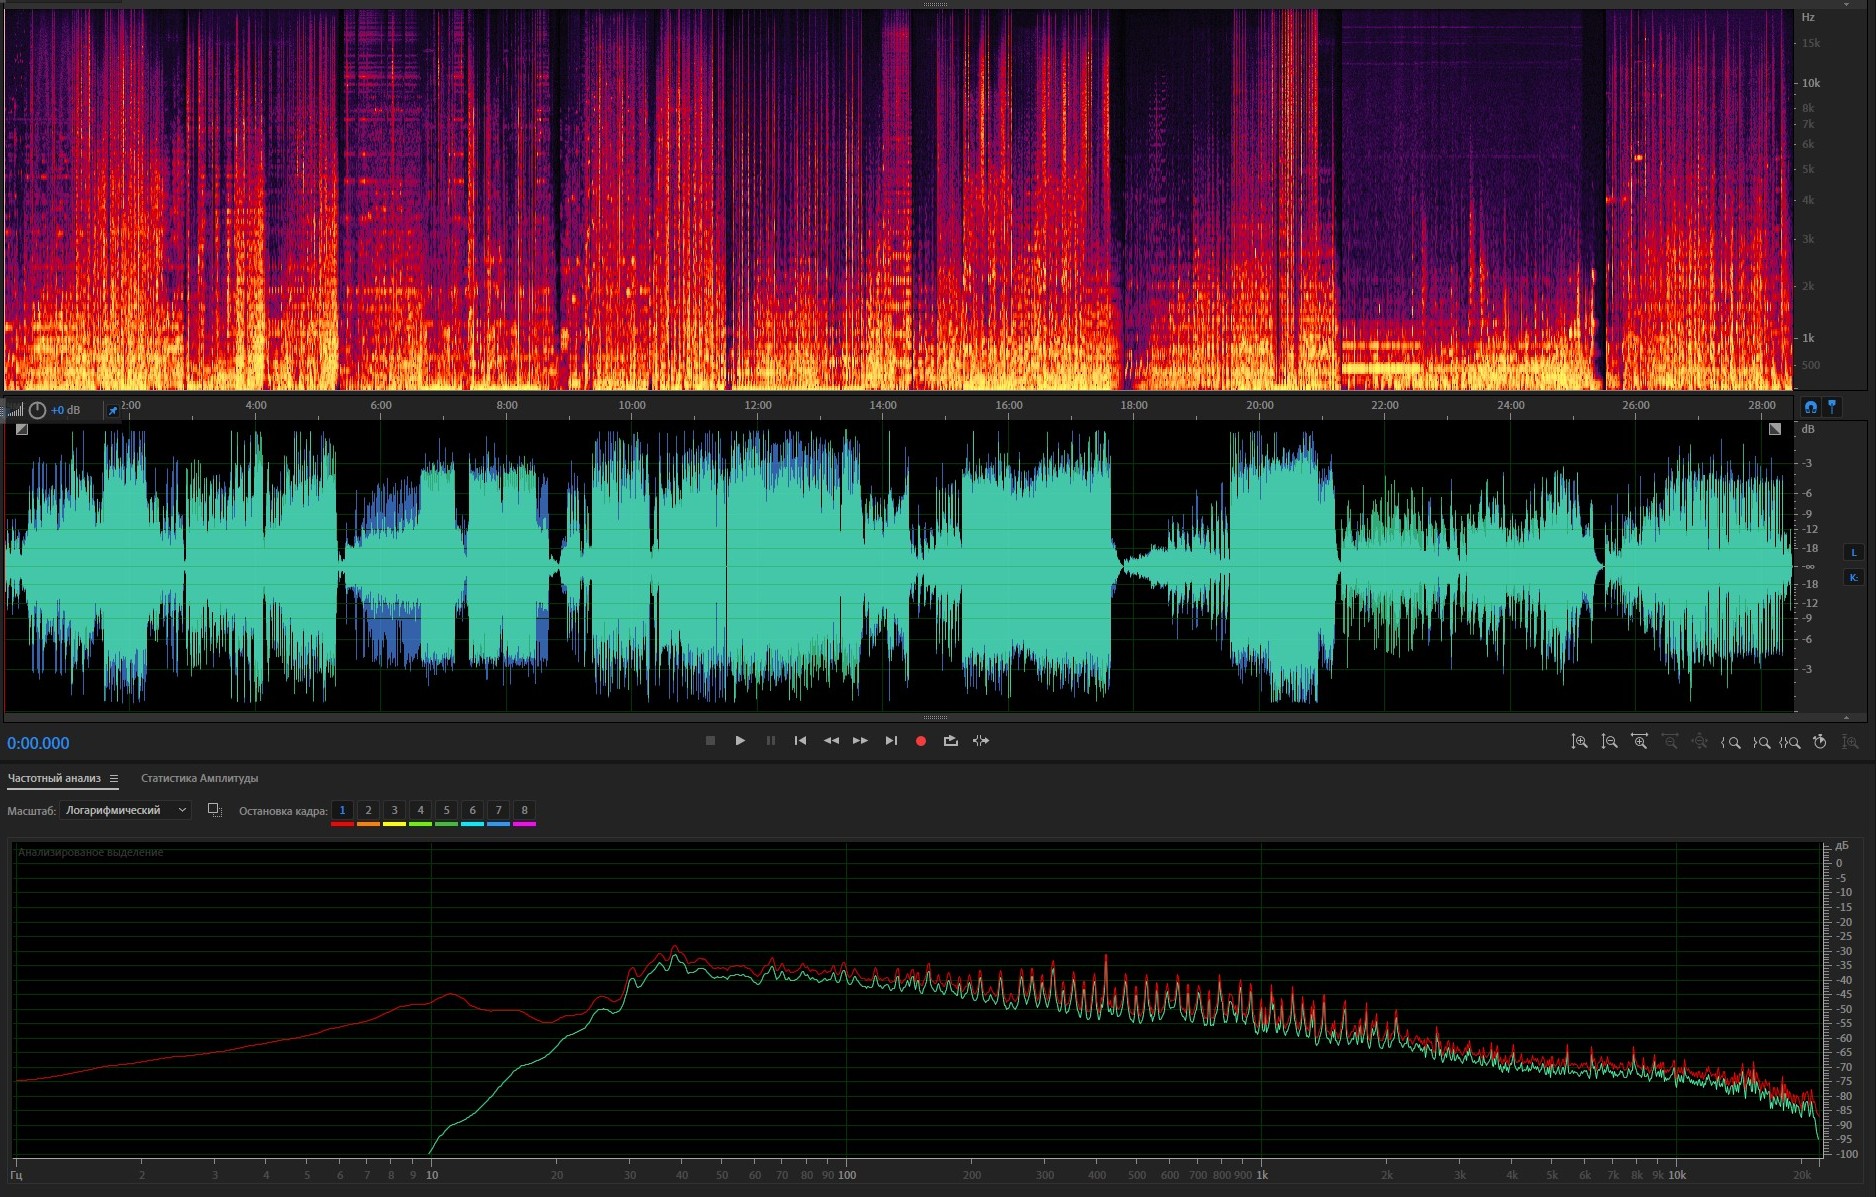Toggle snapping magnet icon

coord(1811,407)
